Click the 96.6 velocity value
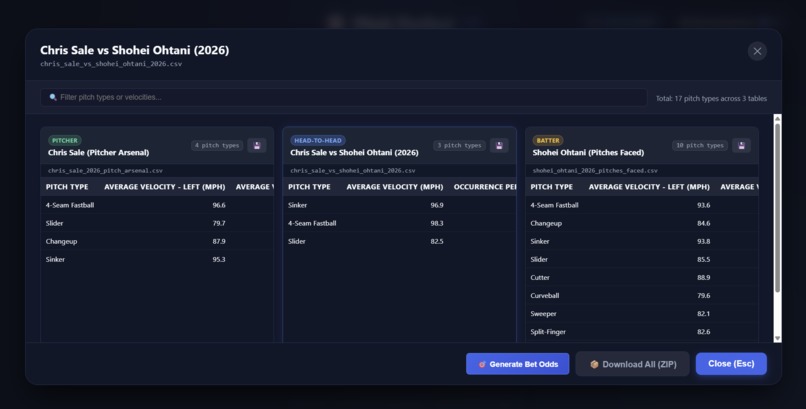The height and width of the screenshot is (409, 806). point(219,205)
